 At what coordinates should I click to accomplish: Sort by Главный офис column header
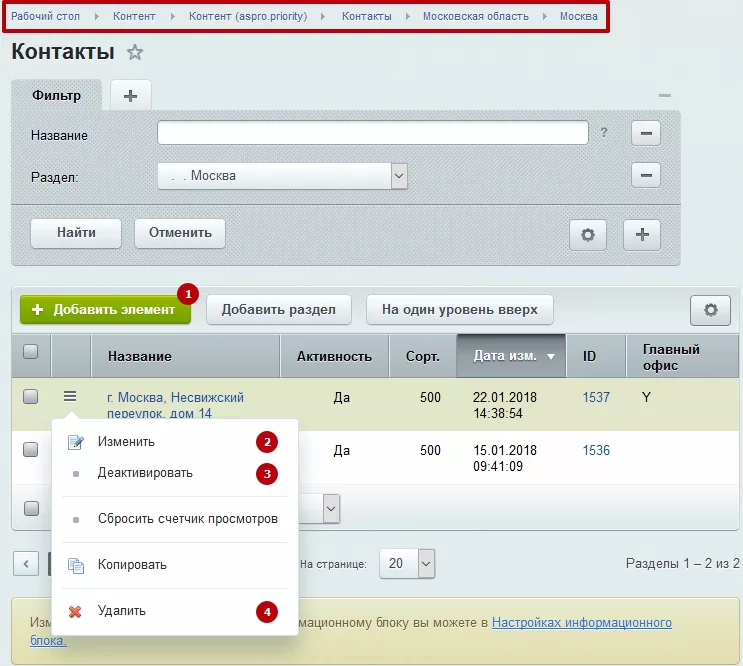[682, 356]
